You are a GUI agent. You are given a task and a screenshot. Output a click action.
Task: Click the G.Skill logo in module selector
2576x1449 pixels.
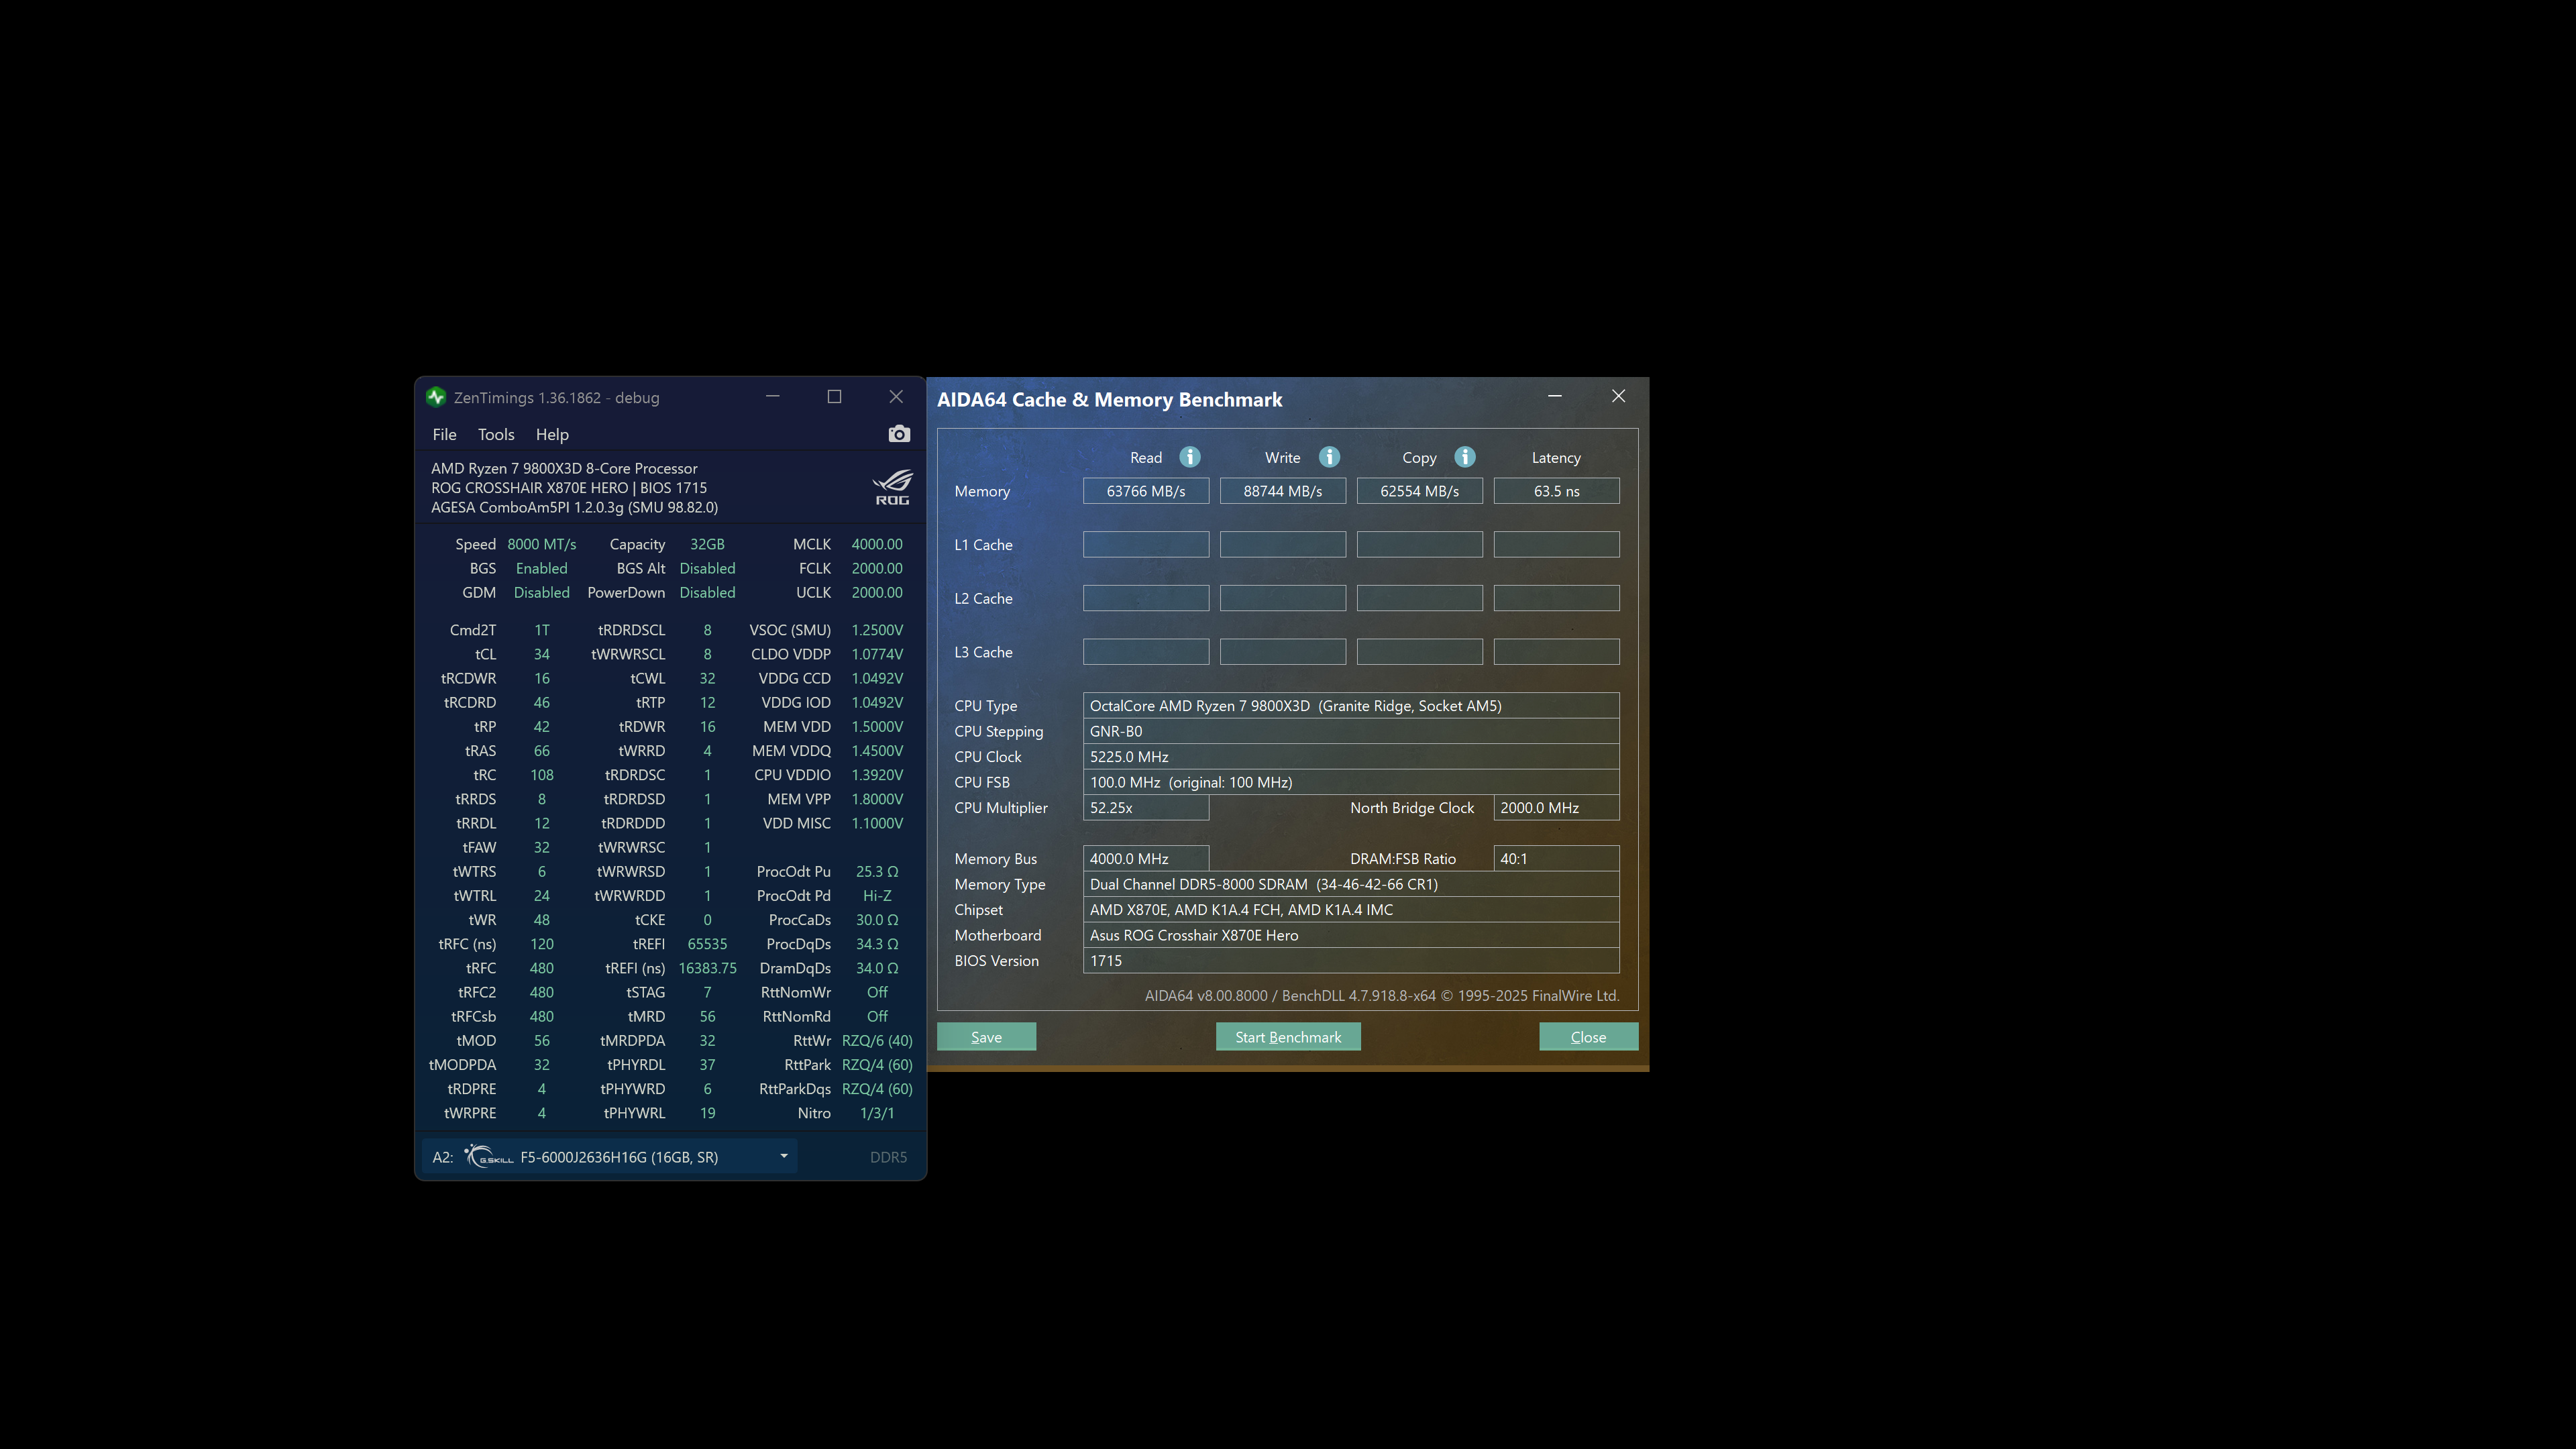click(489, 1157)
